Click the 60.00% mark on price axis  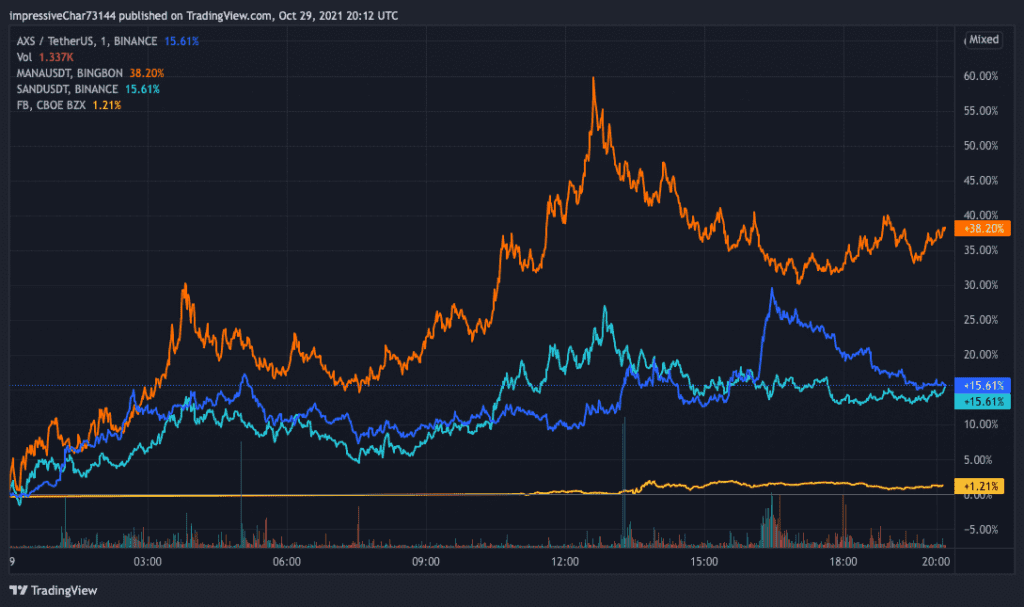981,76
